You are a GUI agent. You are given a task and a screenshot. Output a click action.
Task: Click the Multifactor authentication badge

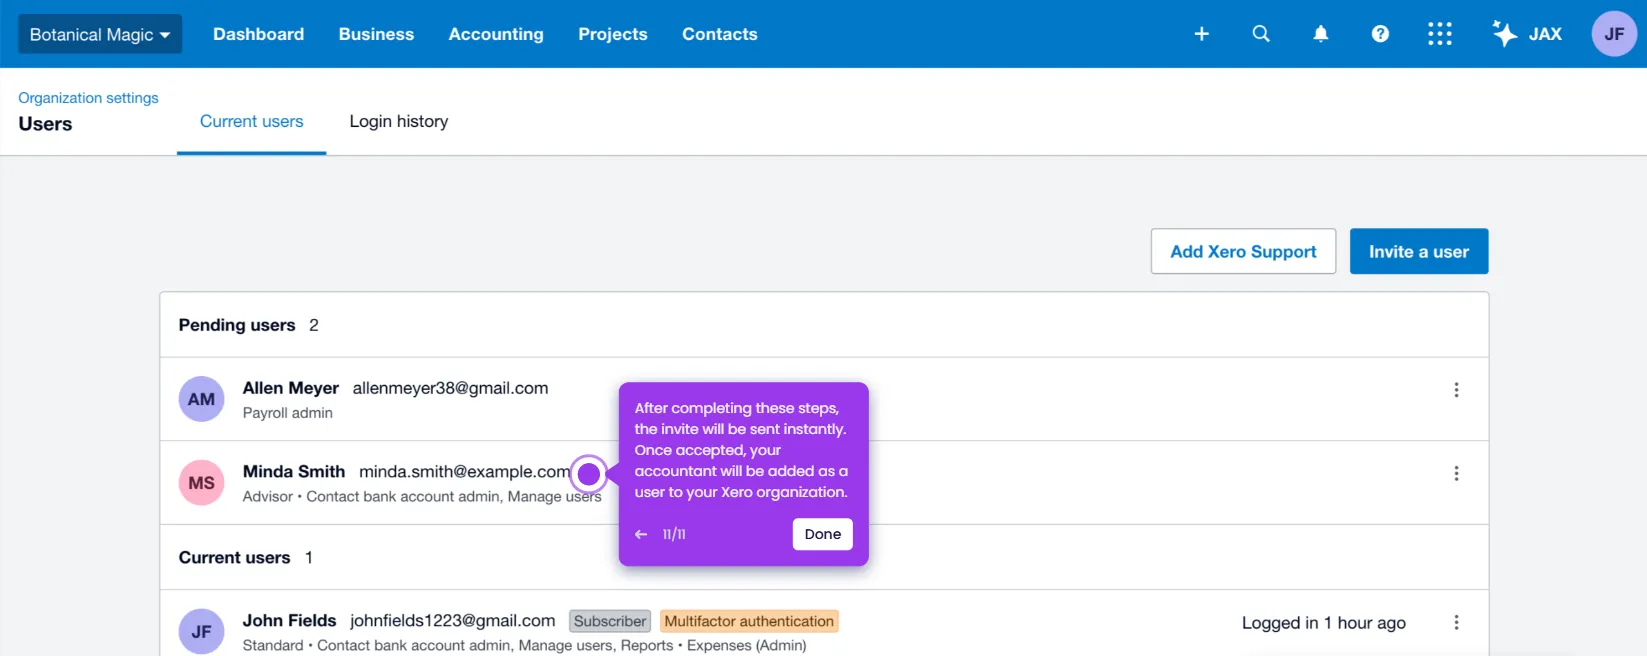(x=749, y=621)
